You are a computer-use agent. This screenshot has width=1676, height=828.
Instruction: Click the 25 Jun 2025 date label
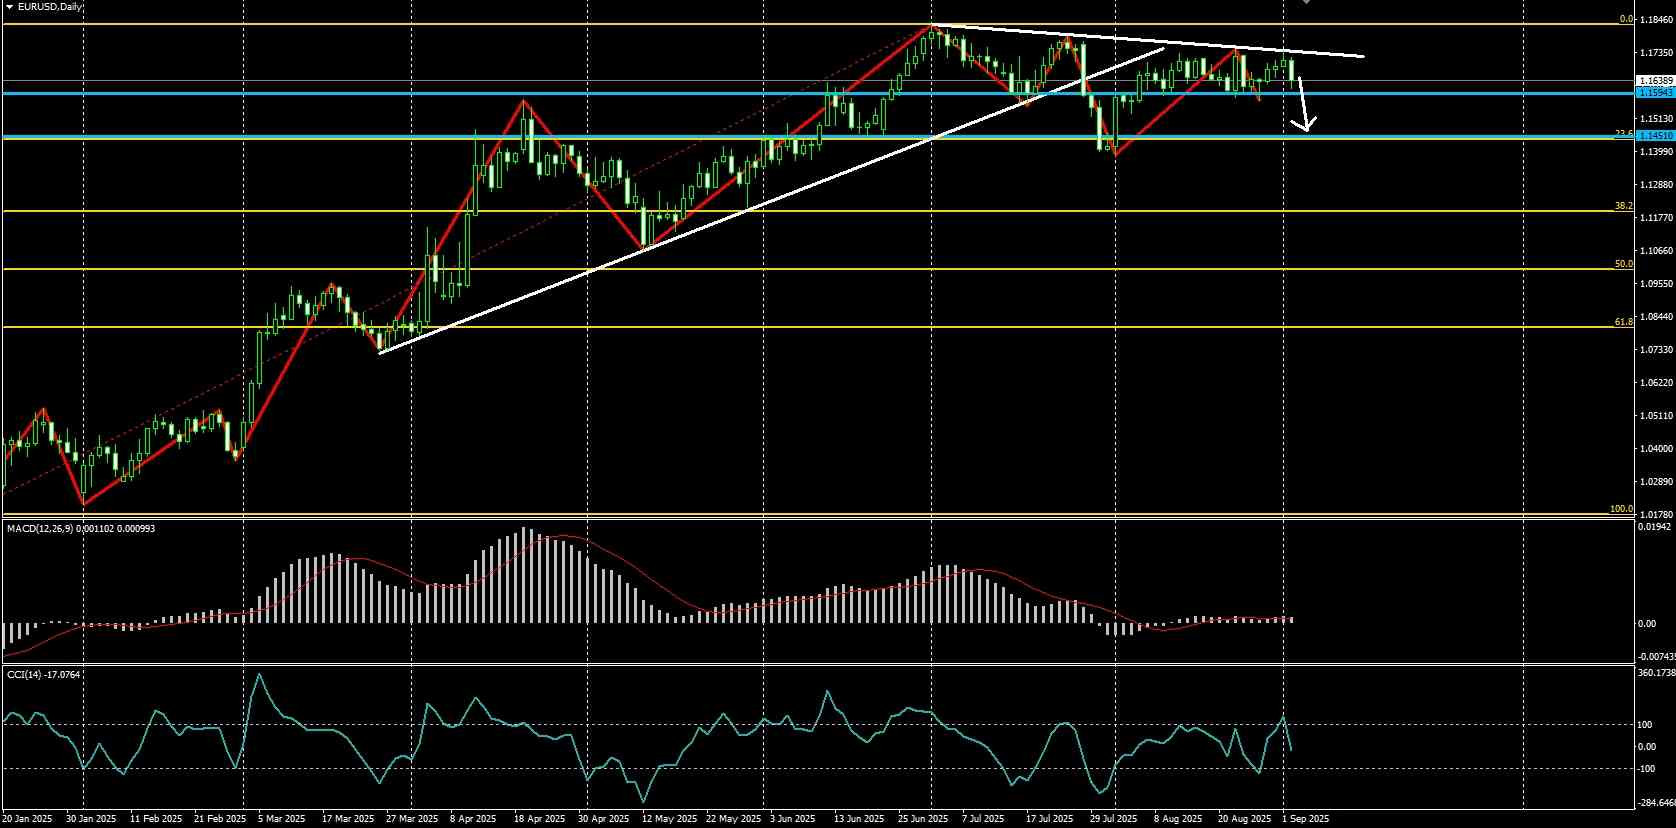[924, 819]
